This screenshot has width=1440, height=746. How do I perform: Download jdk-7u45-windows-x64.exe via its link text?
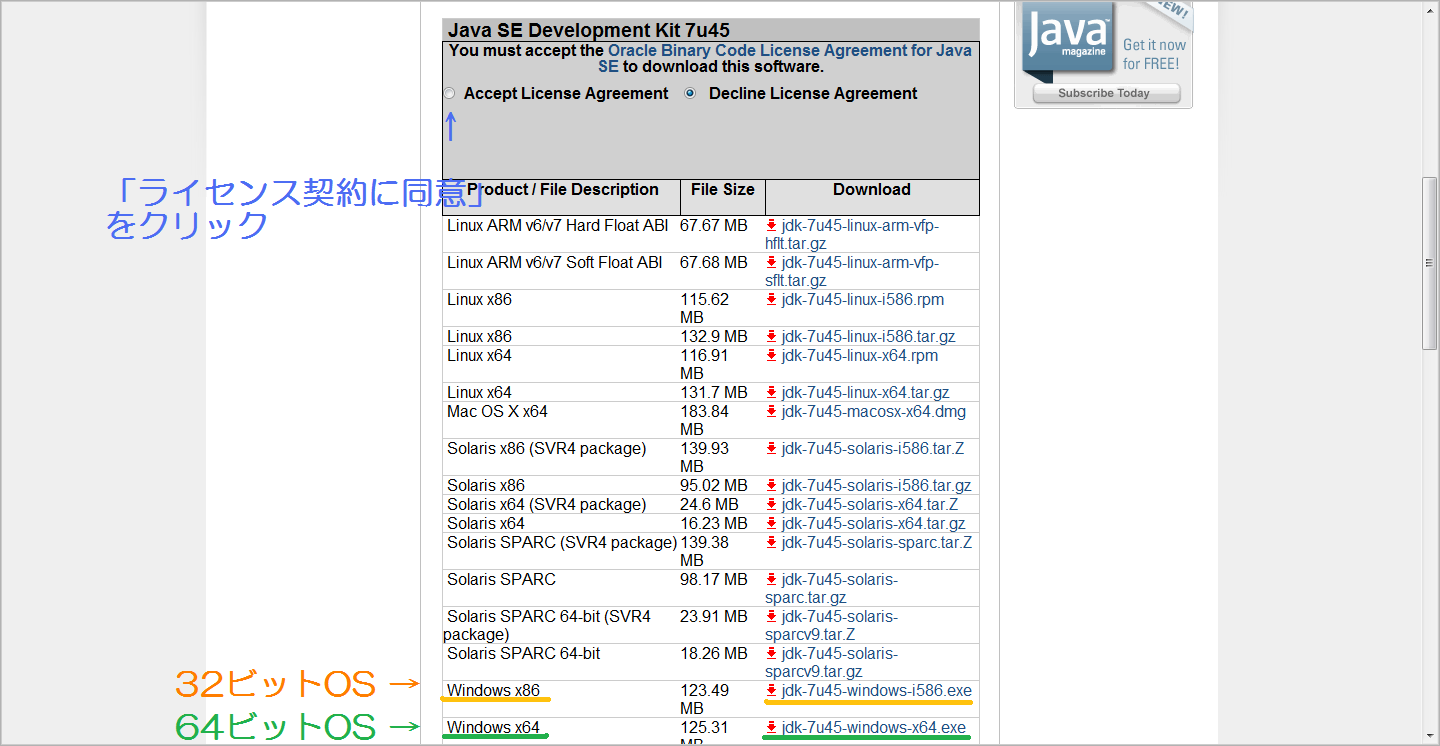pyautogui.click(x=874, y=728)
